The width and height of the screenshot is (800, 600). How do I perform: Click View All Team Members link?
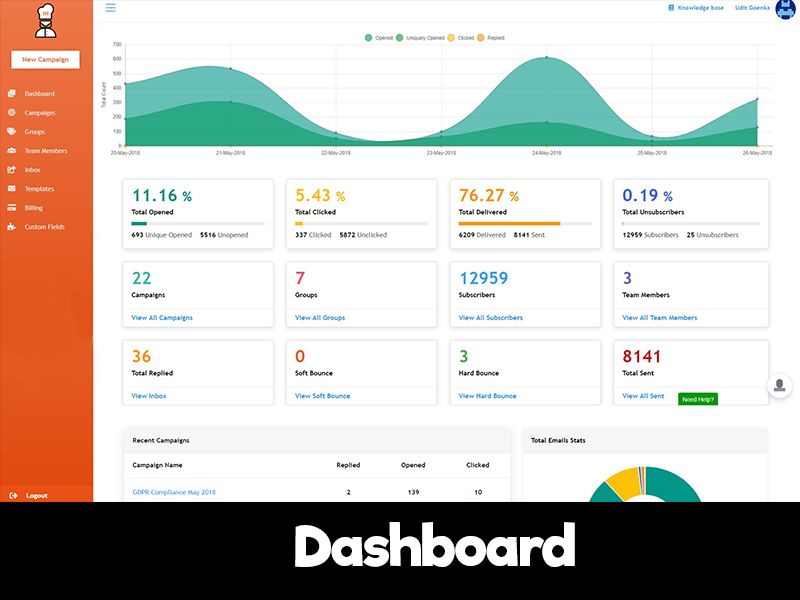point(659,317)
